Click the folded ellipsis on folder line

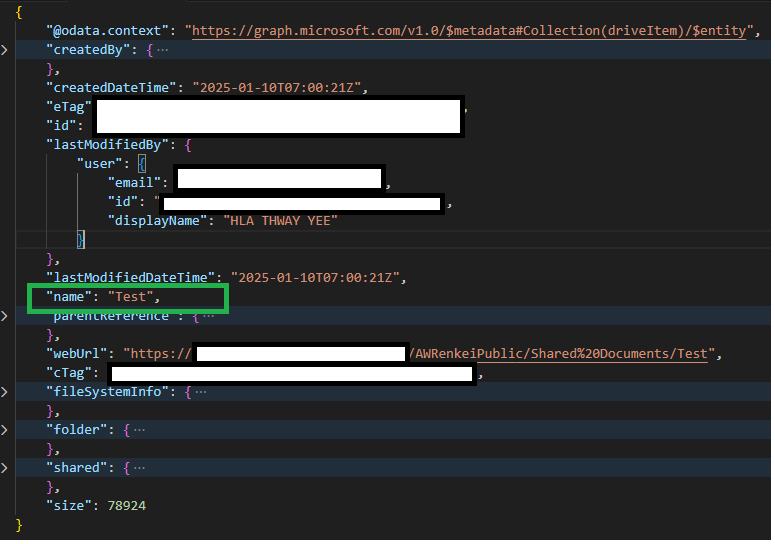(x=139, y=430)
